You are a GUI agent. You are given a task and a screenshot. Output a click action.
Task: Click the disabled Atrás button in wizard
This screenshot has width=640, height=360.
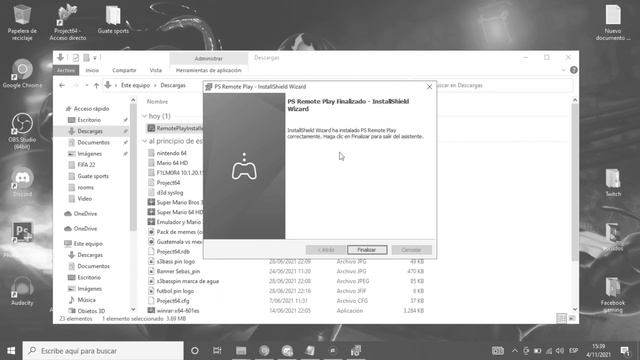325,250
